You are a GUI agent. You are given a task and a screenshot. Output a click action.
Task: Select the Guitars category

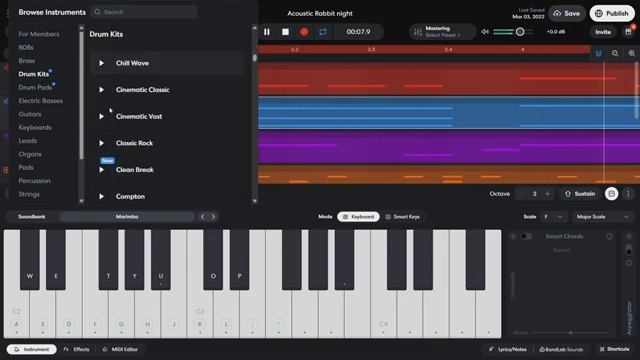pos(30,114)
